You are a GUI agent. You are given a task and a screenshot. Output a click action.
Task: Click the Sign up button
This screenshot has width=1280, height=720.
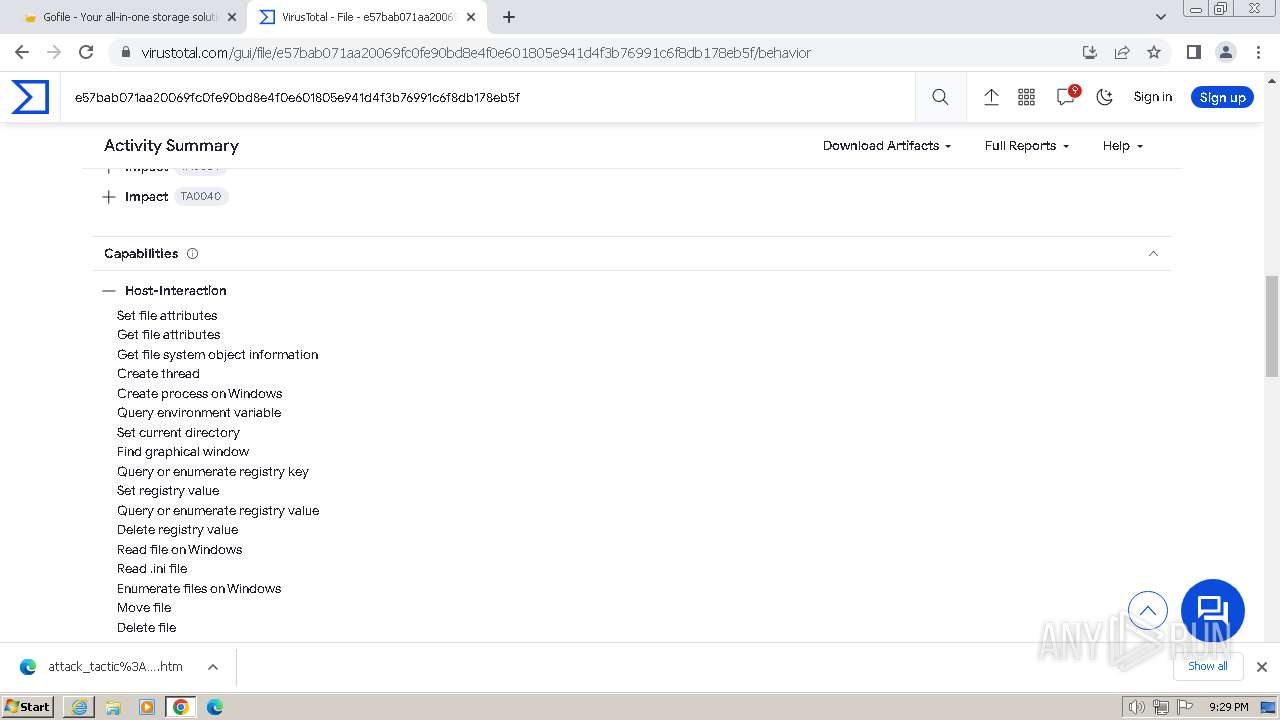click(x=1222, y=97)
